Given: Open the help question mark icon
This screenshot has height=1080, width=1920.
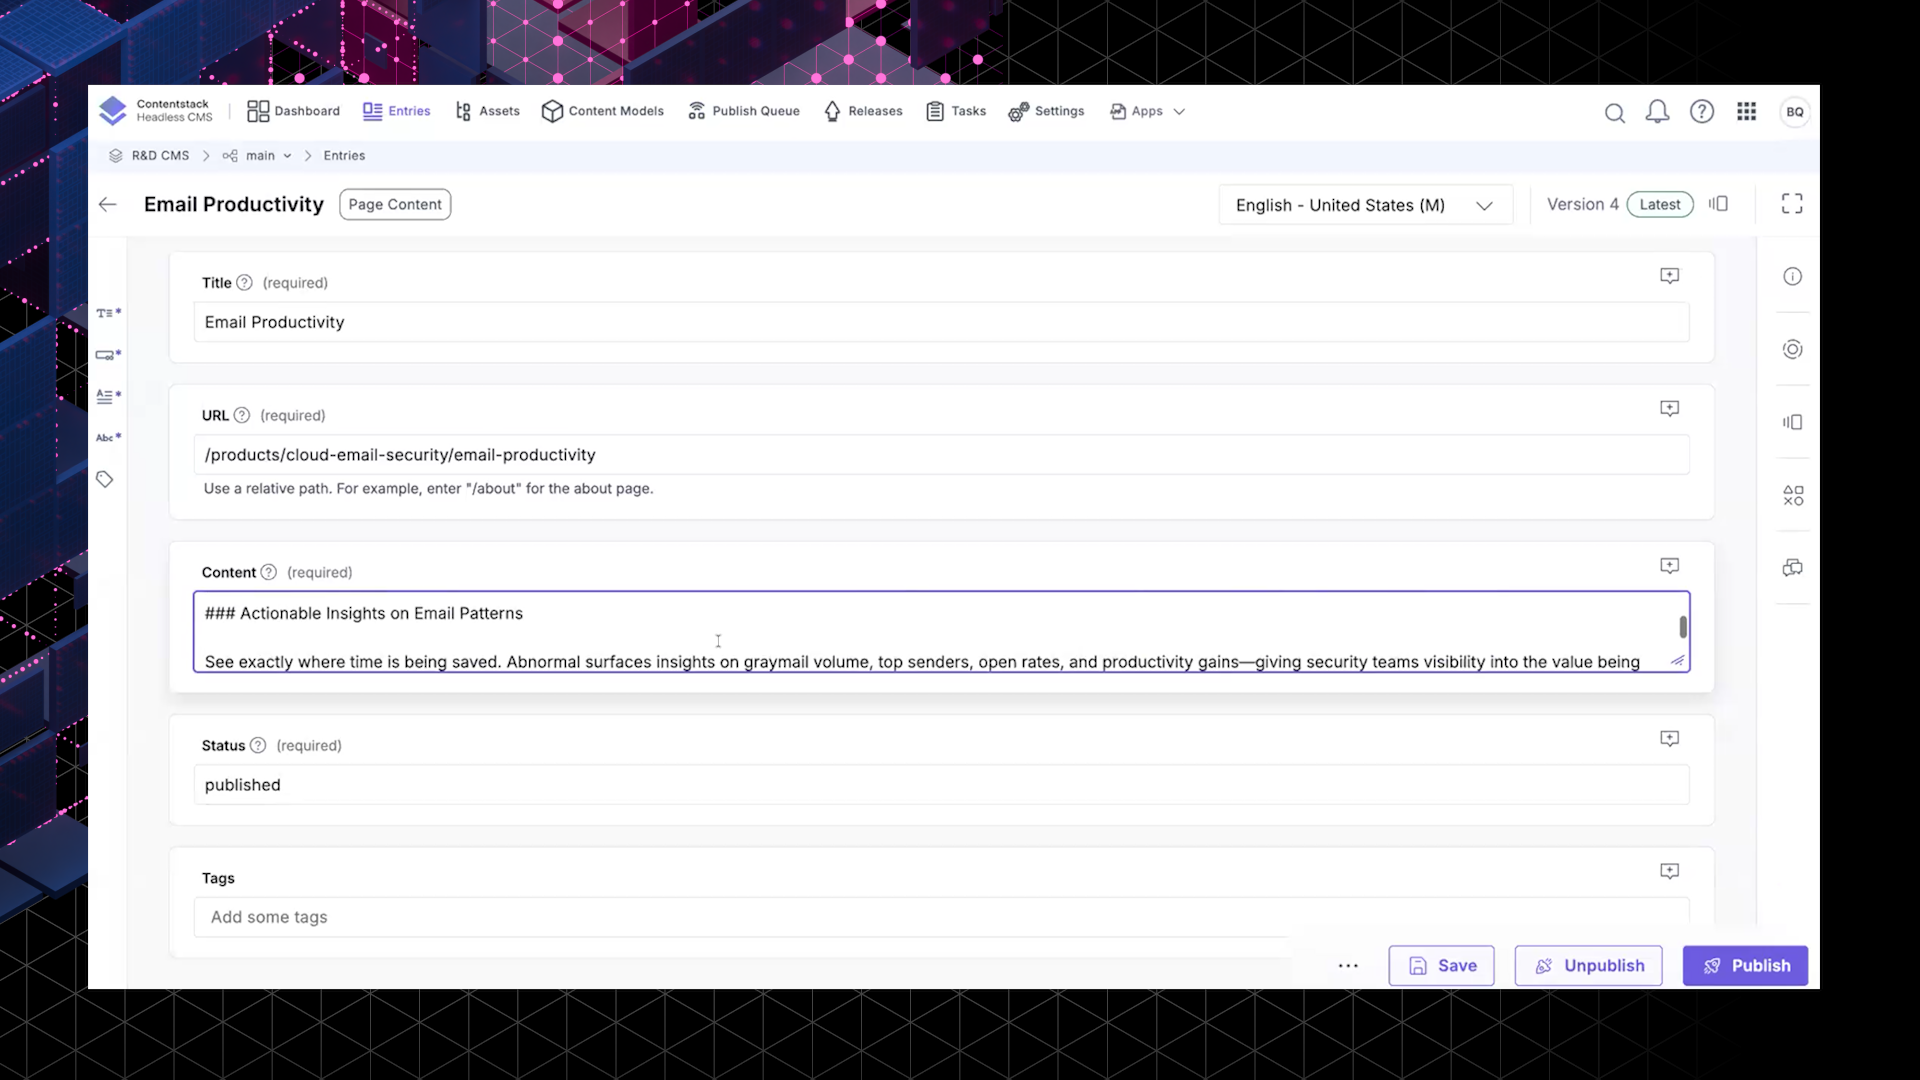Looking at the screenshot, I should [1701, 112].
